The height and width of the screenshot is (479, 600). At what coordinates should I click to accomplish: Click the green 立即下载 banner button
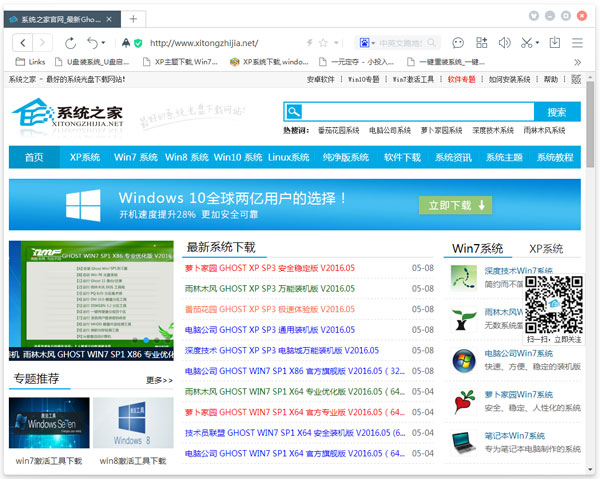tap(455, 205)
